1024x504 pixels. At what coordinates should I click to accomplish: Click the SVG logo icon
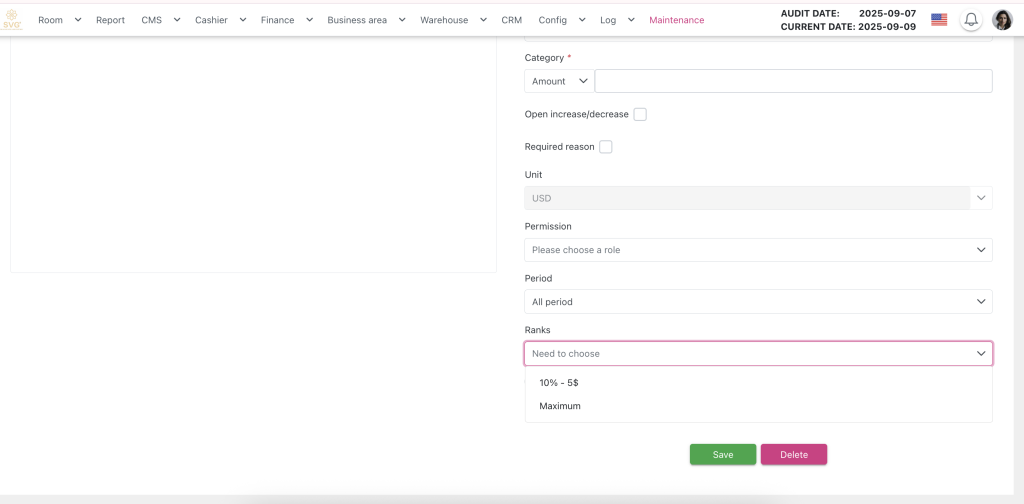(x=12, y=20)
